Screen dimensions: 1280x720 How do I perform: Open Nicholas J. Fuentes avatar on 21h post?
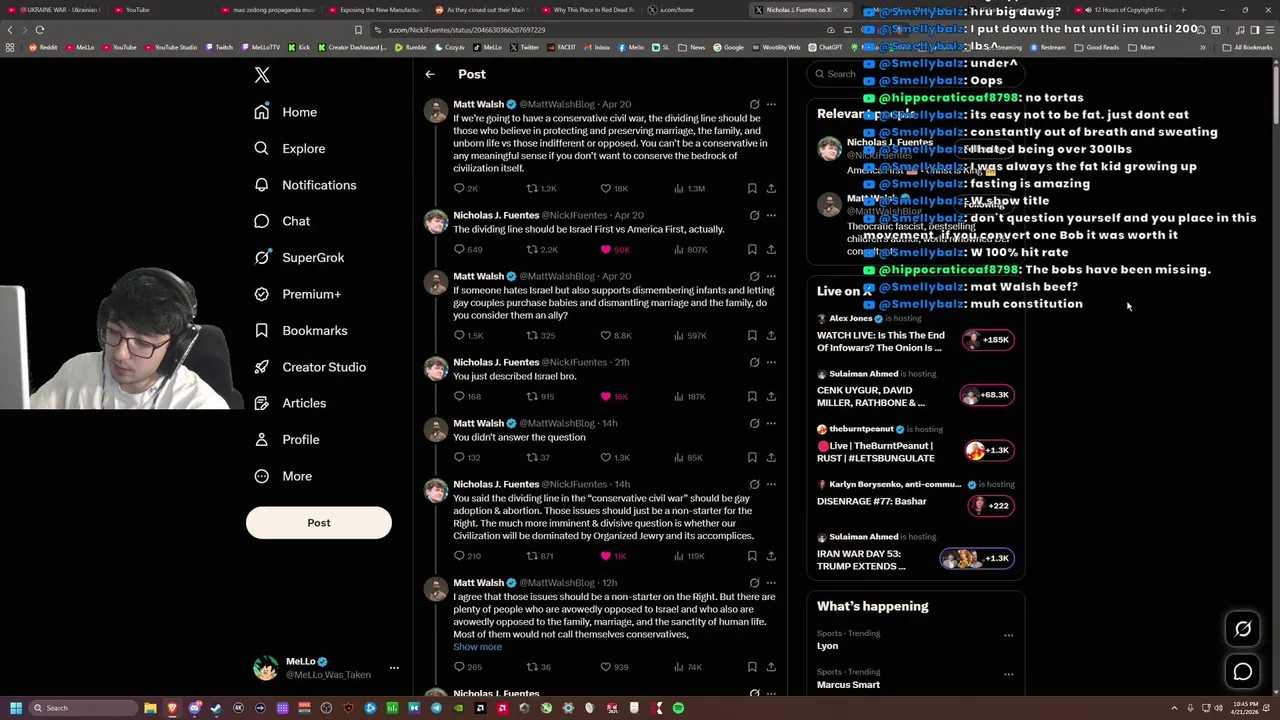pyautogui.click(x=436, y=371)
